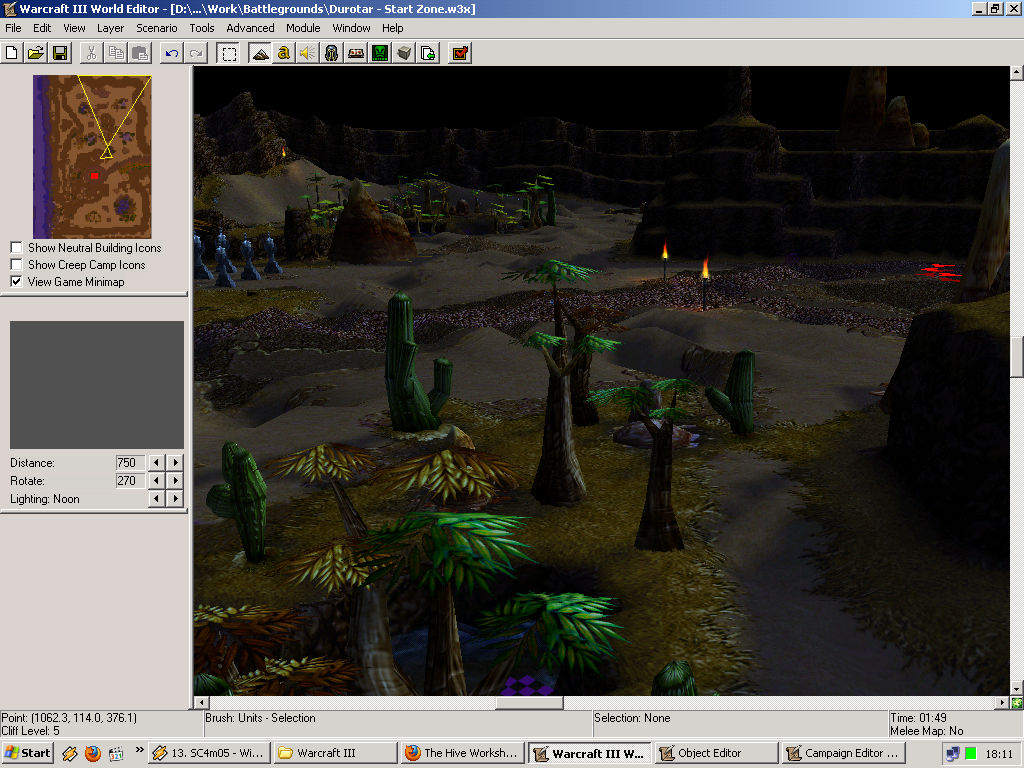Switch to Warcraft III folder window

click(336, 753)
